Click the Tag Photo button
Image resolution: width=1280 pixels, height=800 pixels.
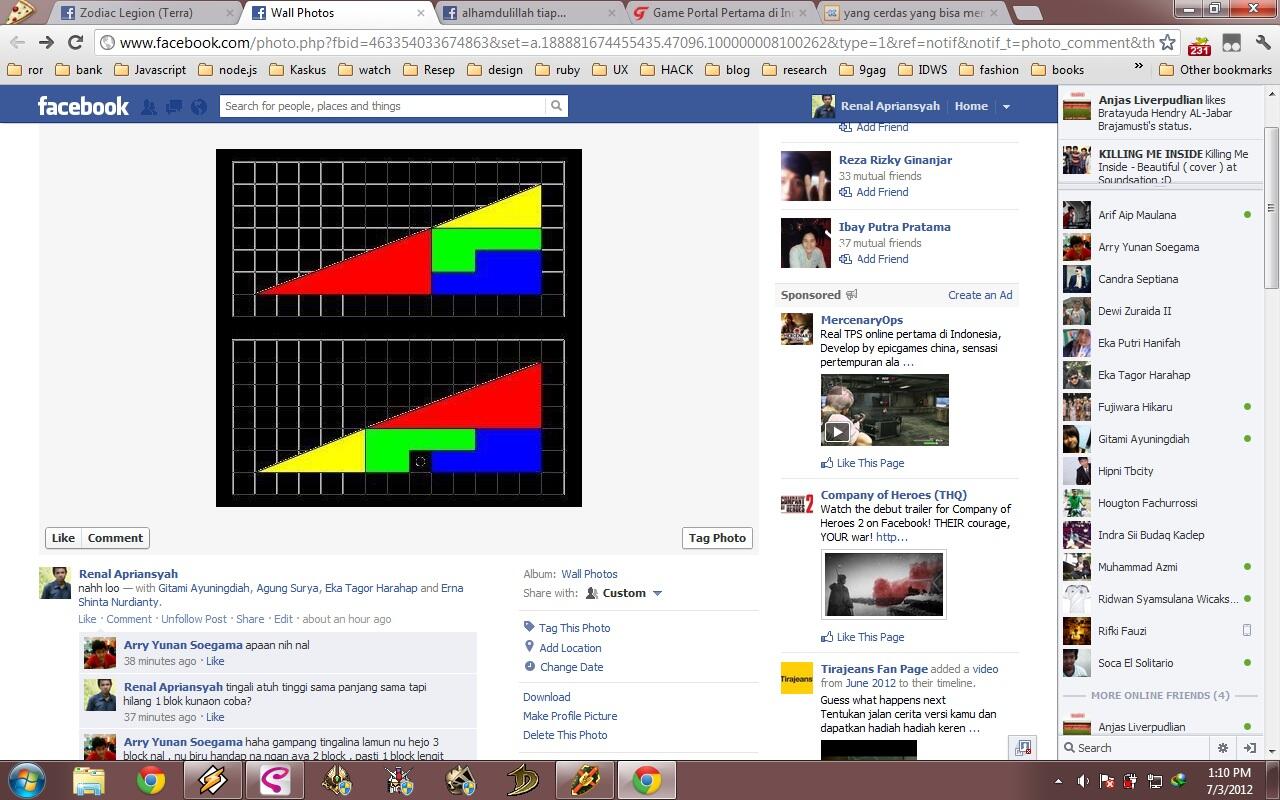point(717,538)
